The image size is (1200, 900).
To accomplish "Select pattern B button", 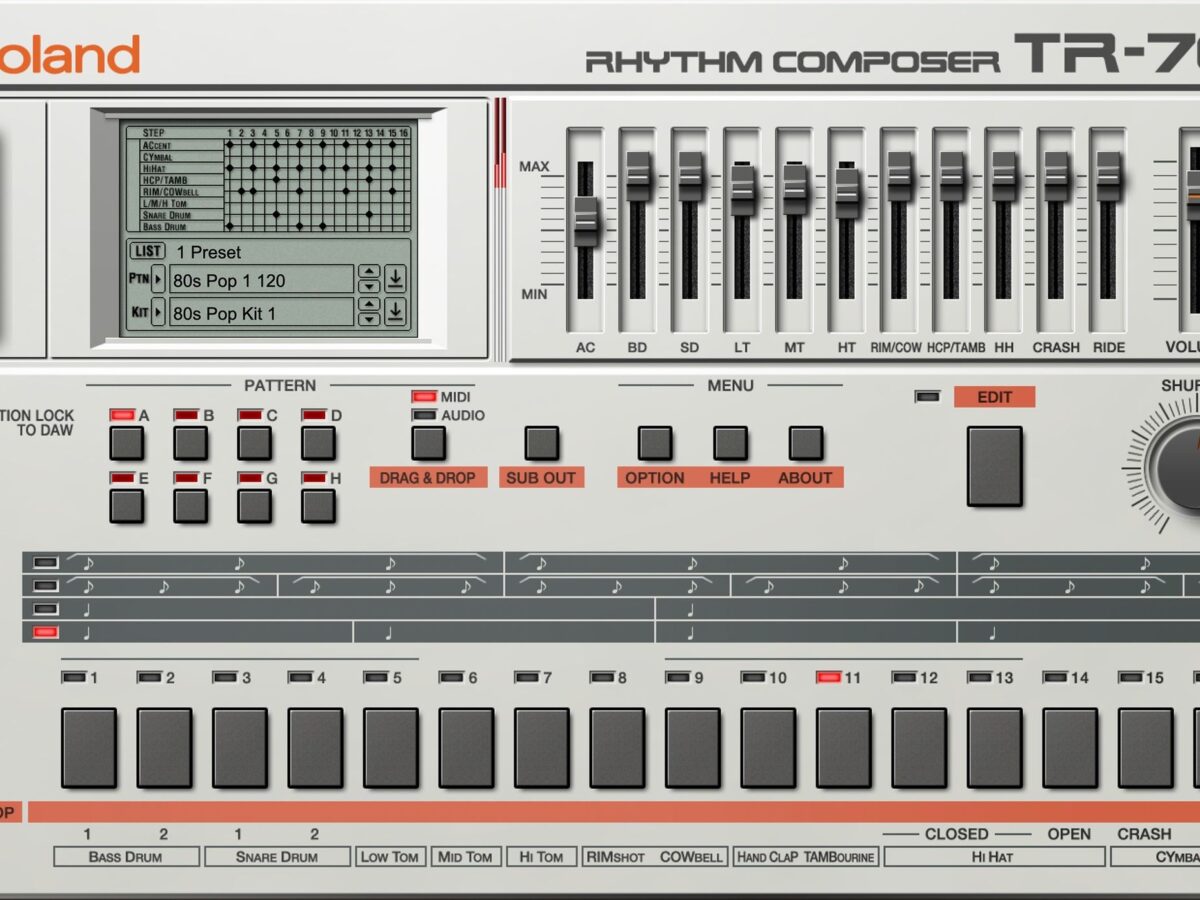I will coord(191,443).
